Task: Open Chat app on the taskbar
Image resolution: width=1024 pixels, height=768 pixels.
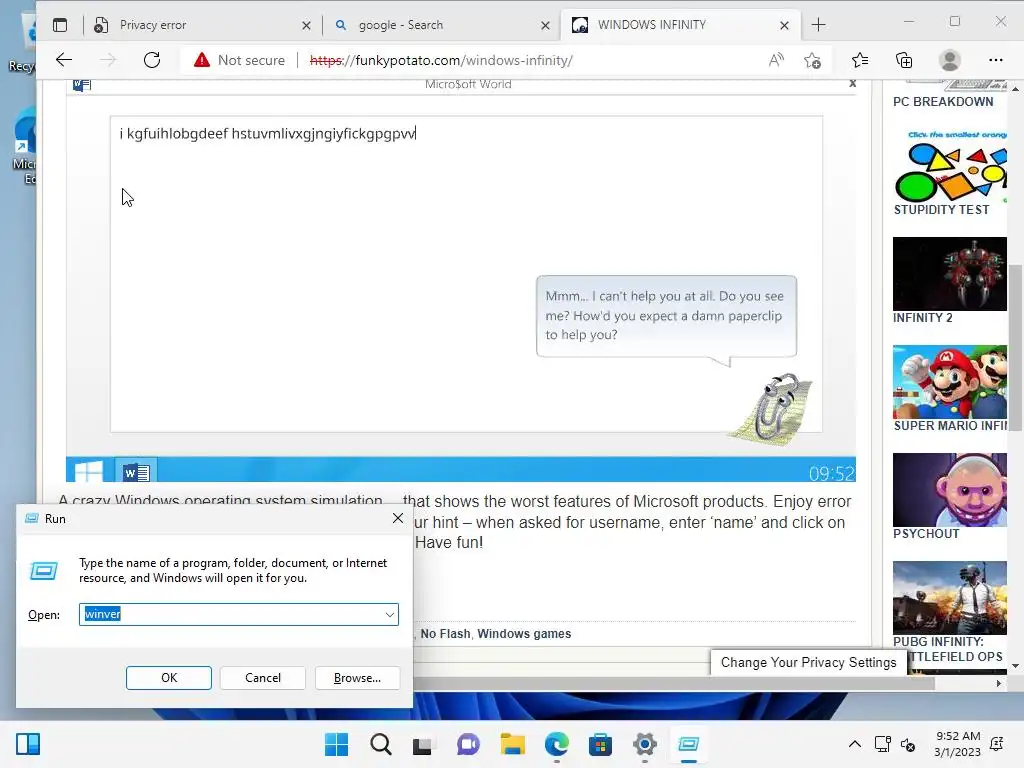Action: 468,744
